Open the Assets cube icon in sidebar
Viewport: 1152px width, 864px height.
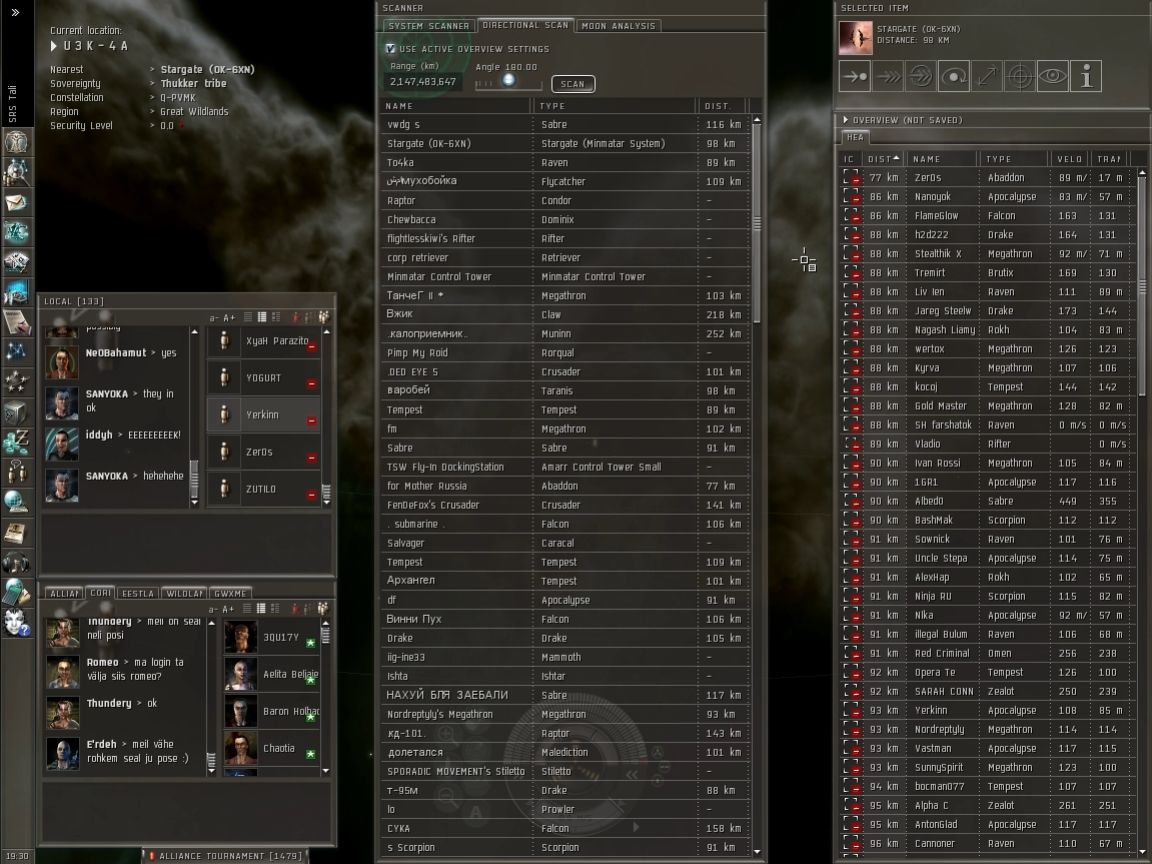point(16,412)
